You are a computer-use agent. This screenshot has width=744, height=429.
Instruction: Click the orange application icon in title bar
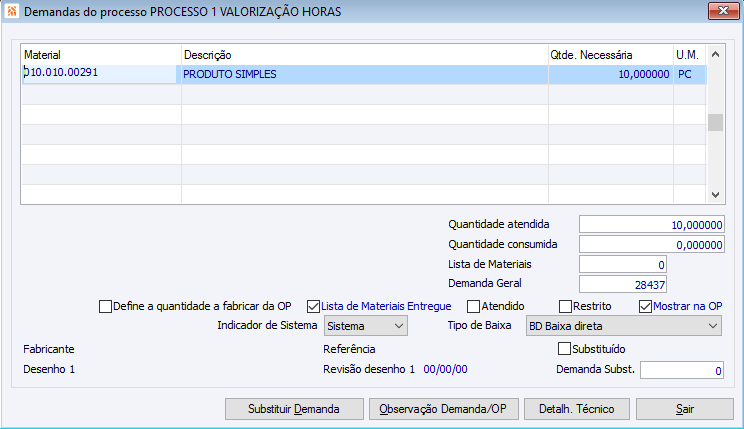click(x=11, y=11)
